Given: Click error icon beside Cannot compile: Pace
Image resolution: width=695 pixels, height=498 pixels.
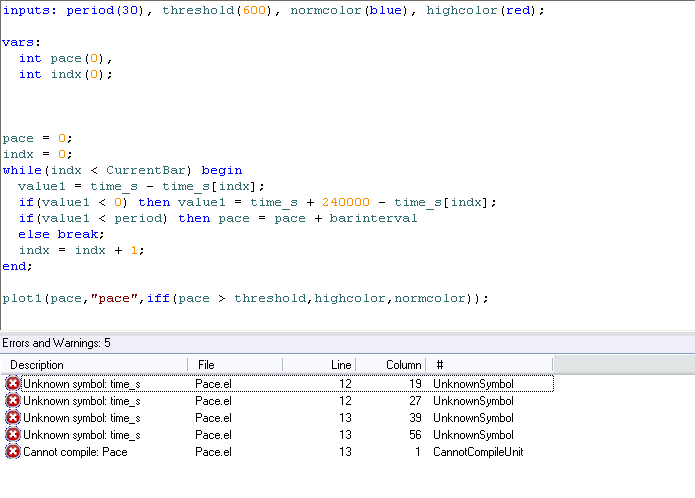Looking at the screenshot, I should (13, 451).
